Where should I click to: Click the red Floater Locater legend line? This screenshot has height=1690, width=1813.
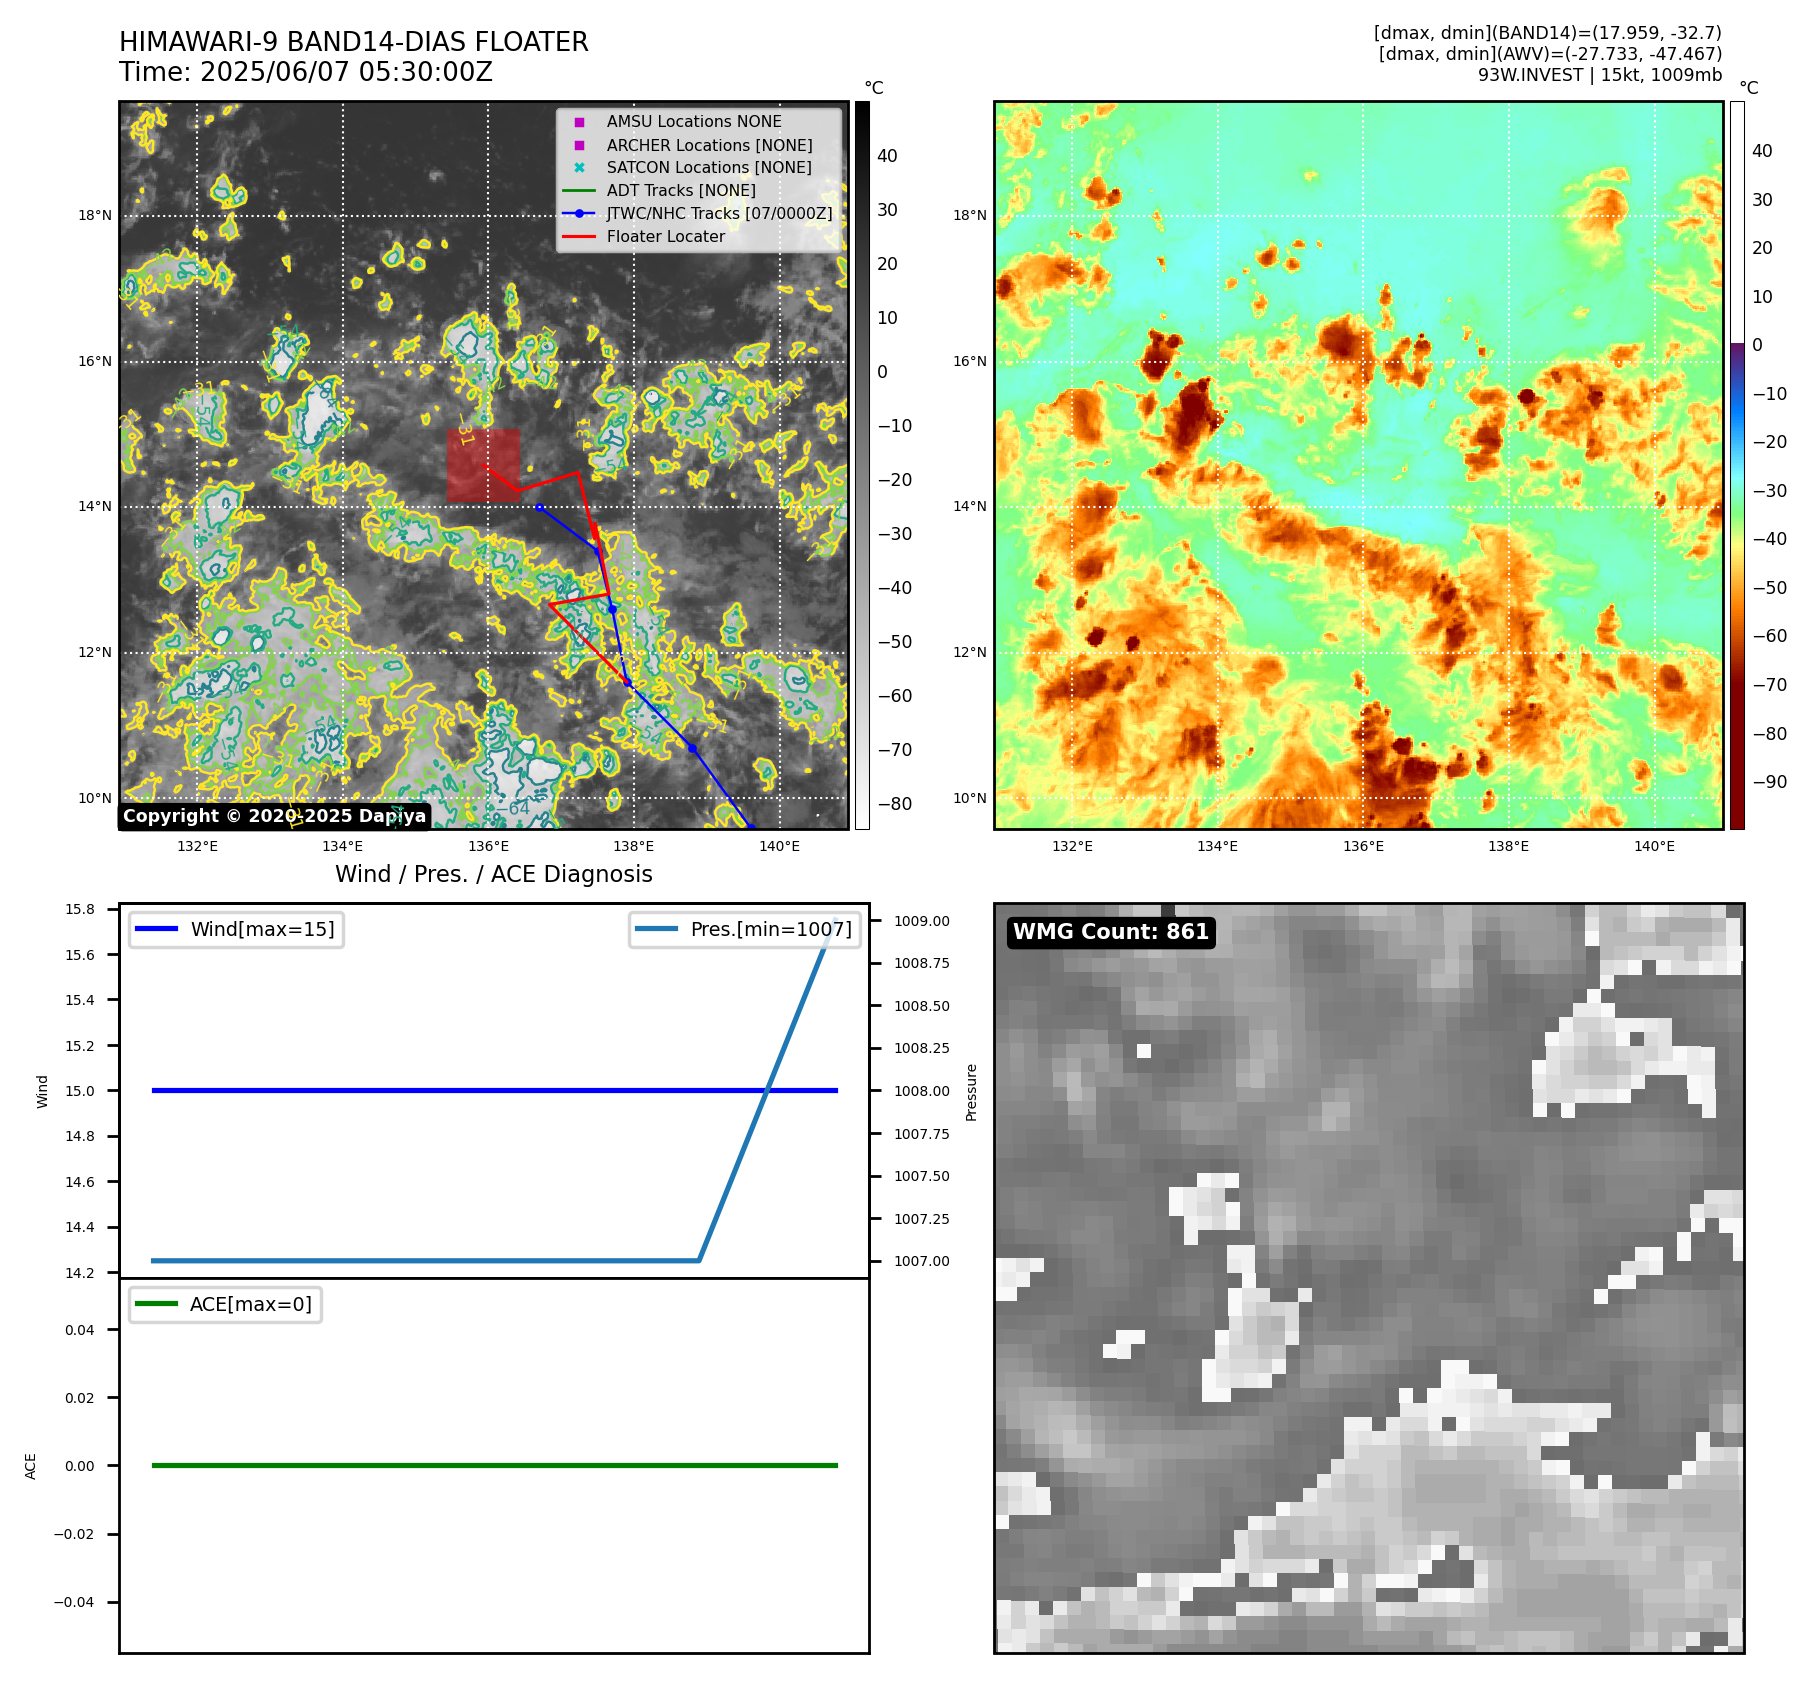pos(579,236)
